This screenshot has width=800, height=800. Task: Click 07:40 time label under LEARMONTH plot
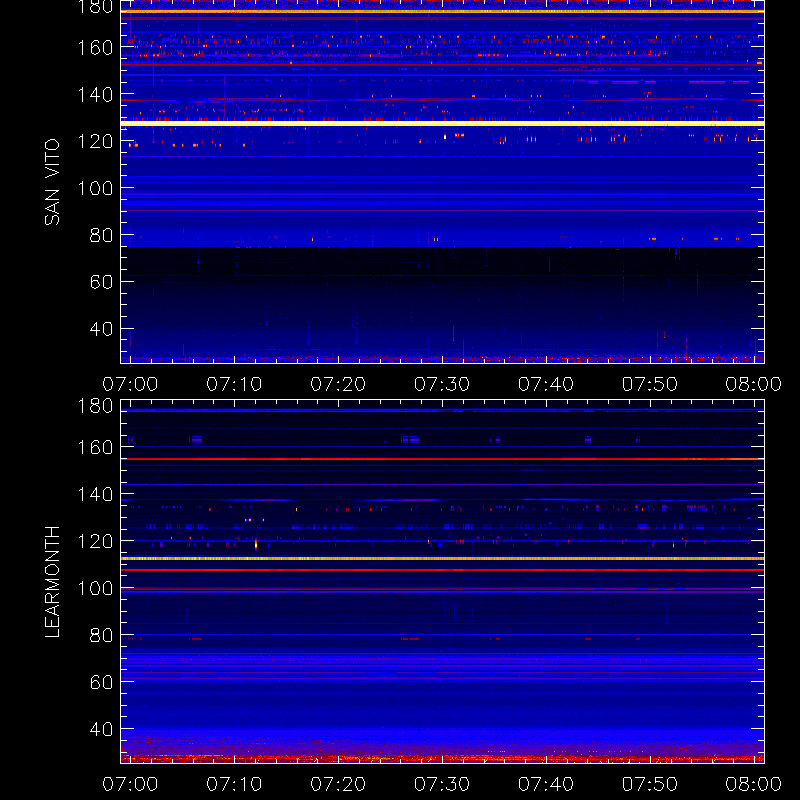click(x=546, y=784)
